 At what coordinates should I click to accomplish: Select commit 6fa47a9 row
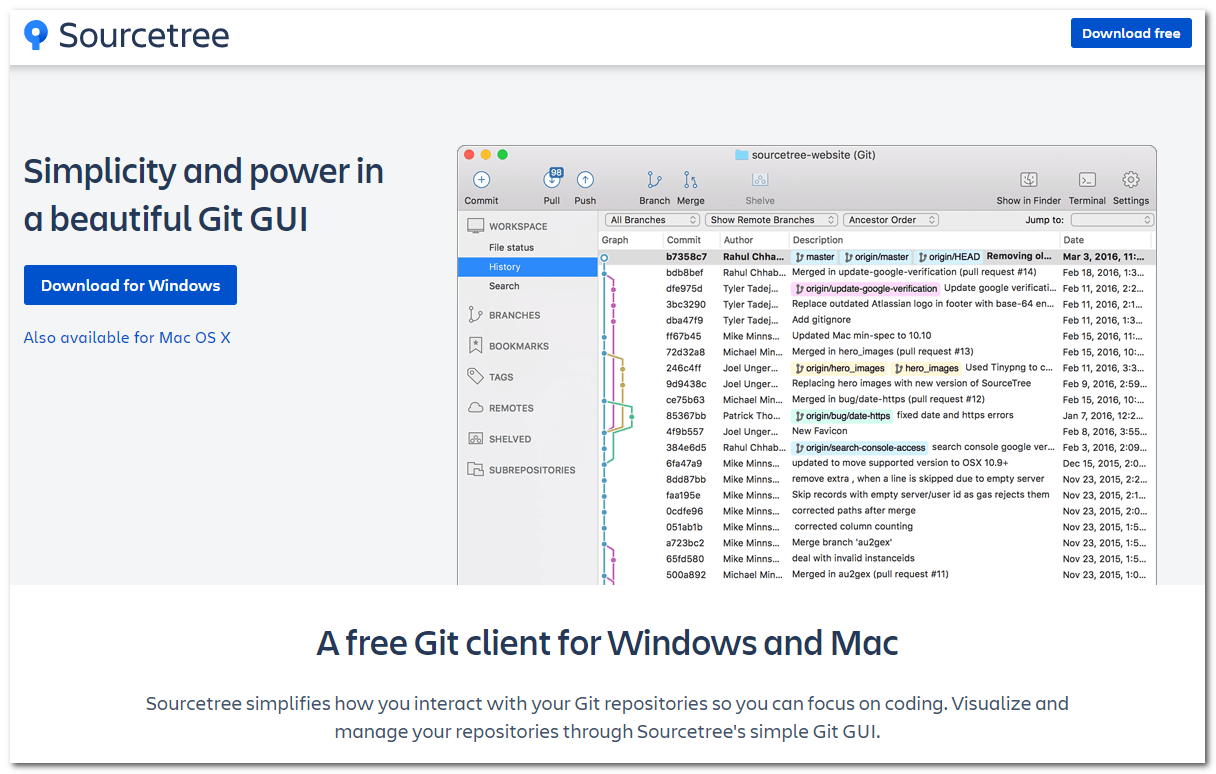(877, 463)
